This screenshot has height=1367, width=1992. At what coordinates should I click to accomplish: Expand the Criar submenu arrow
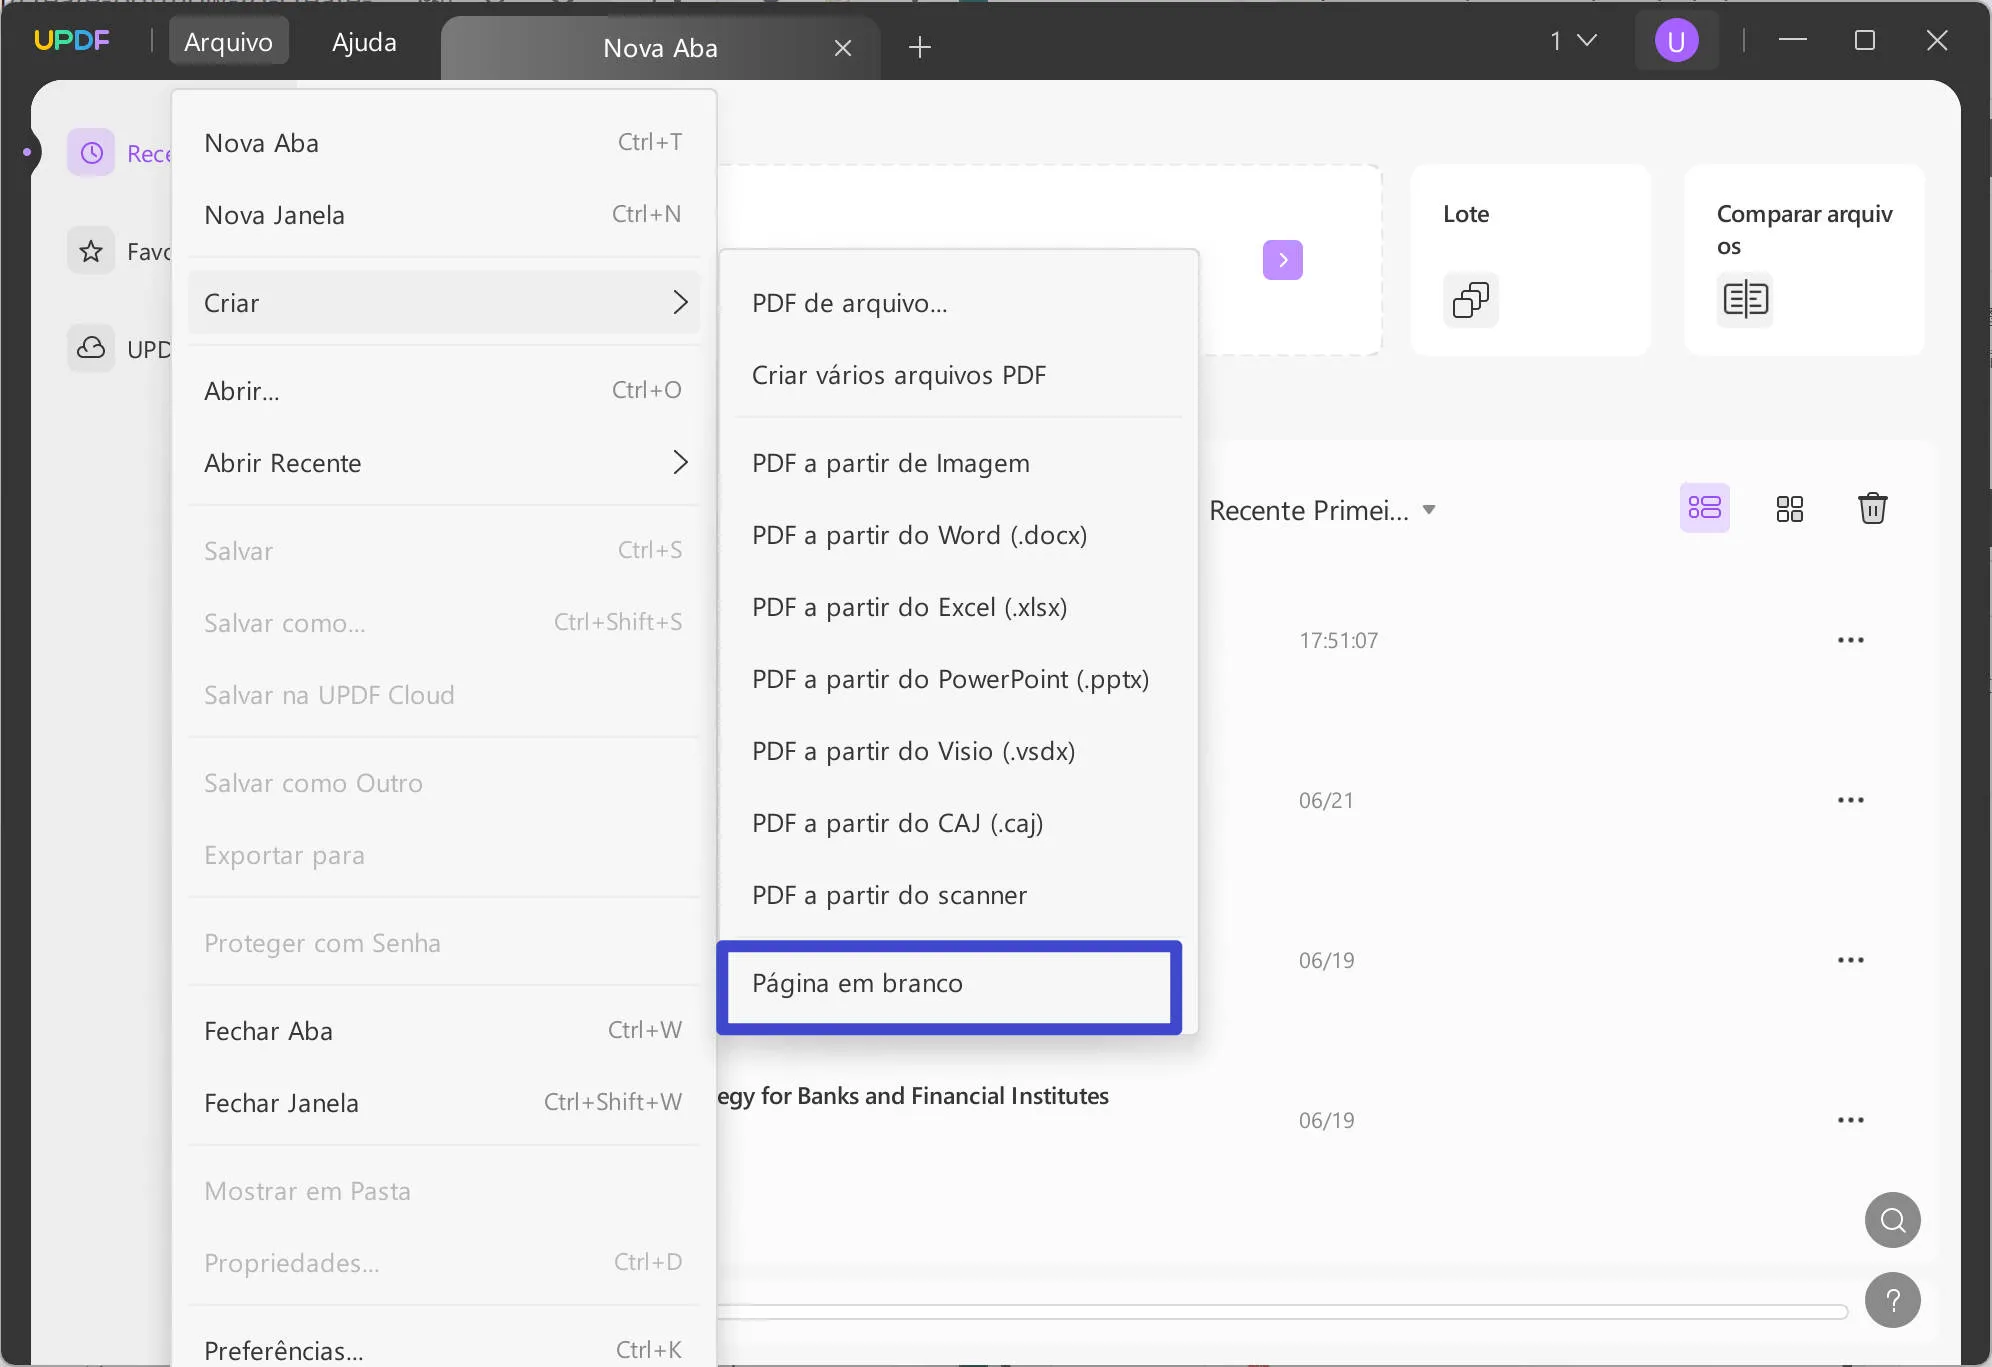[x=680, y=302]
